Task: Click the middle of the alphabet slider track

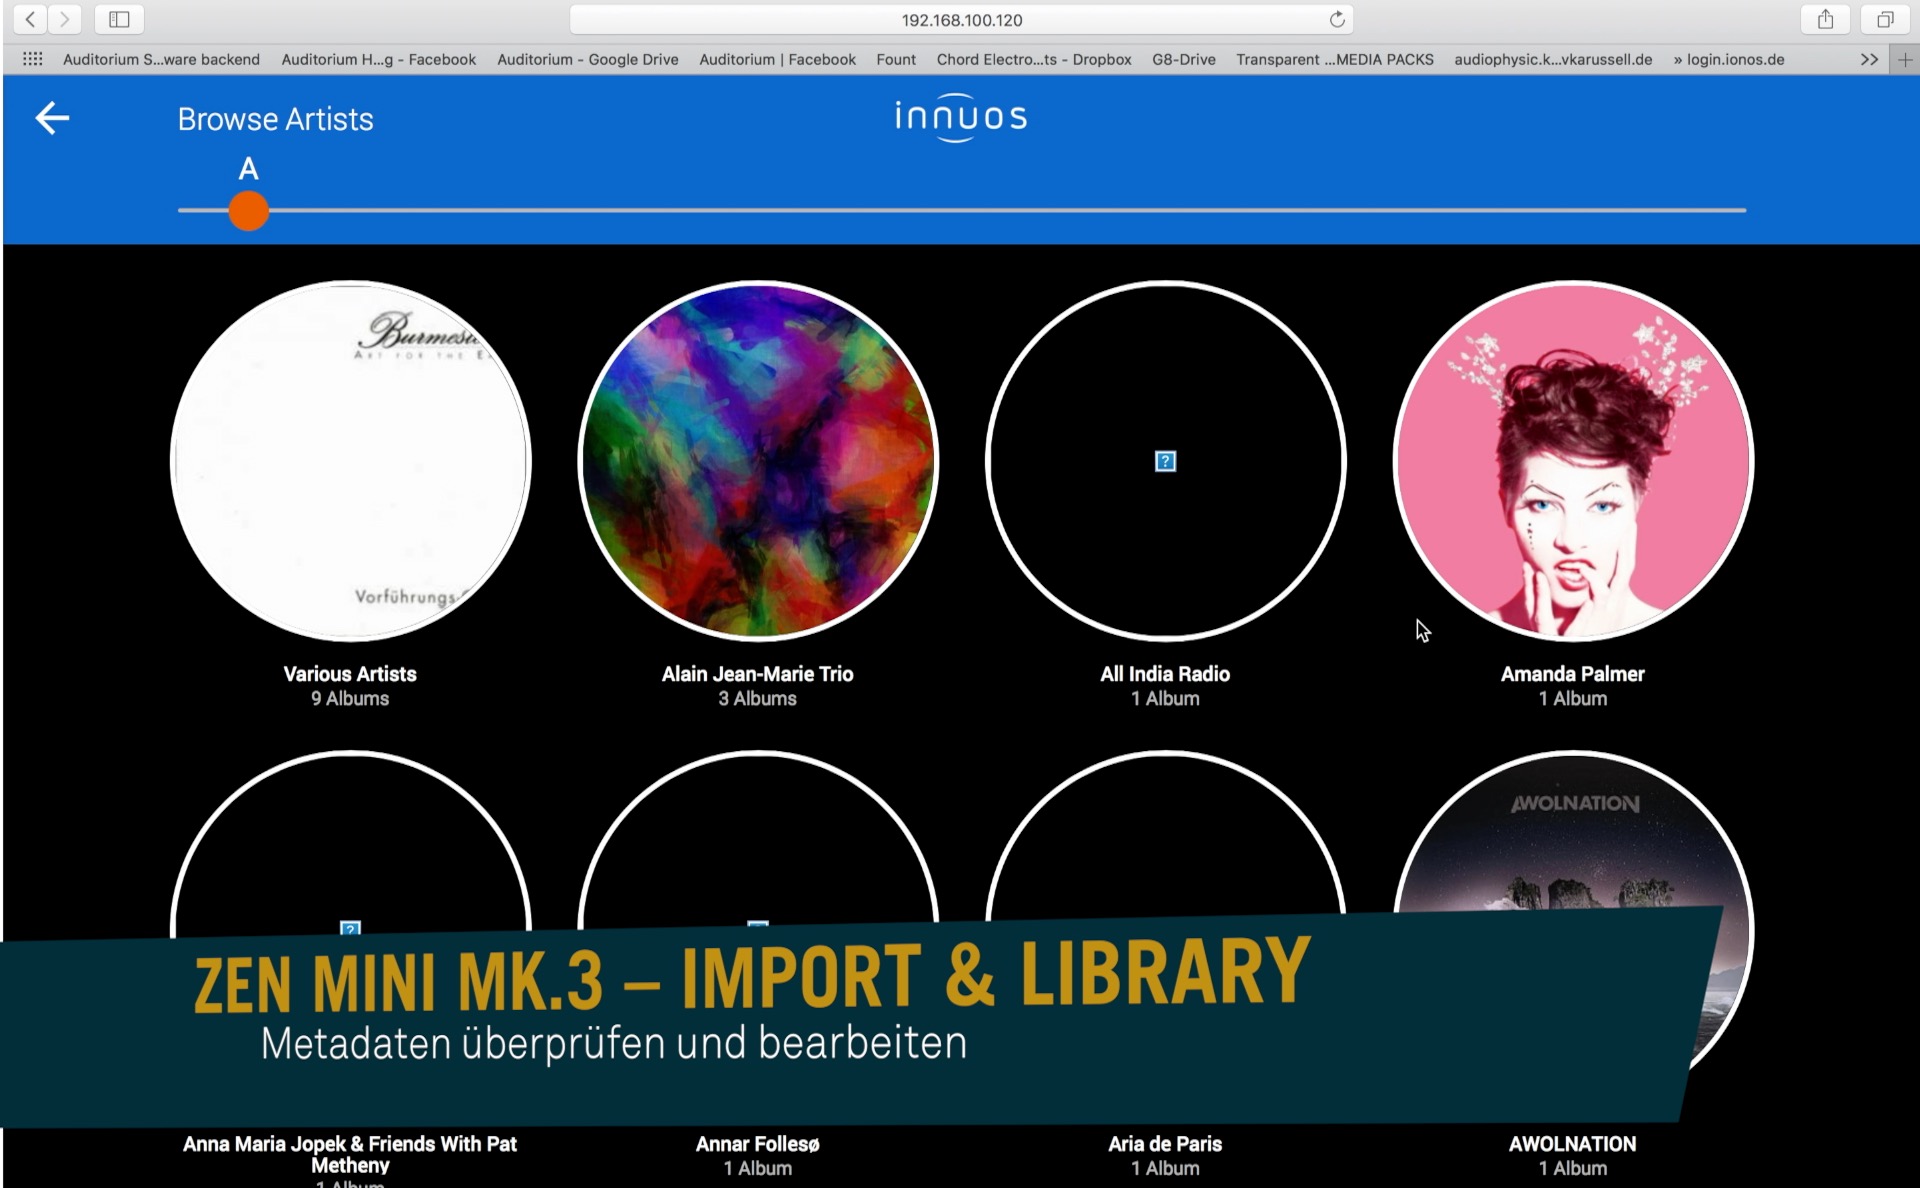Action: 962,210
